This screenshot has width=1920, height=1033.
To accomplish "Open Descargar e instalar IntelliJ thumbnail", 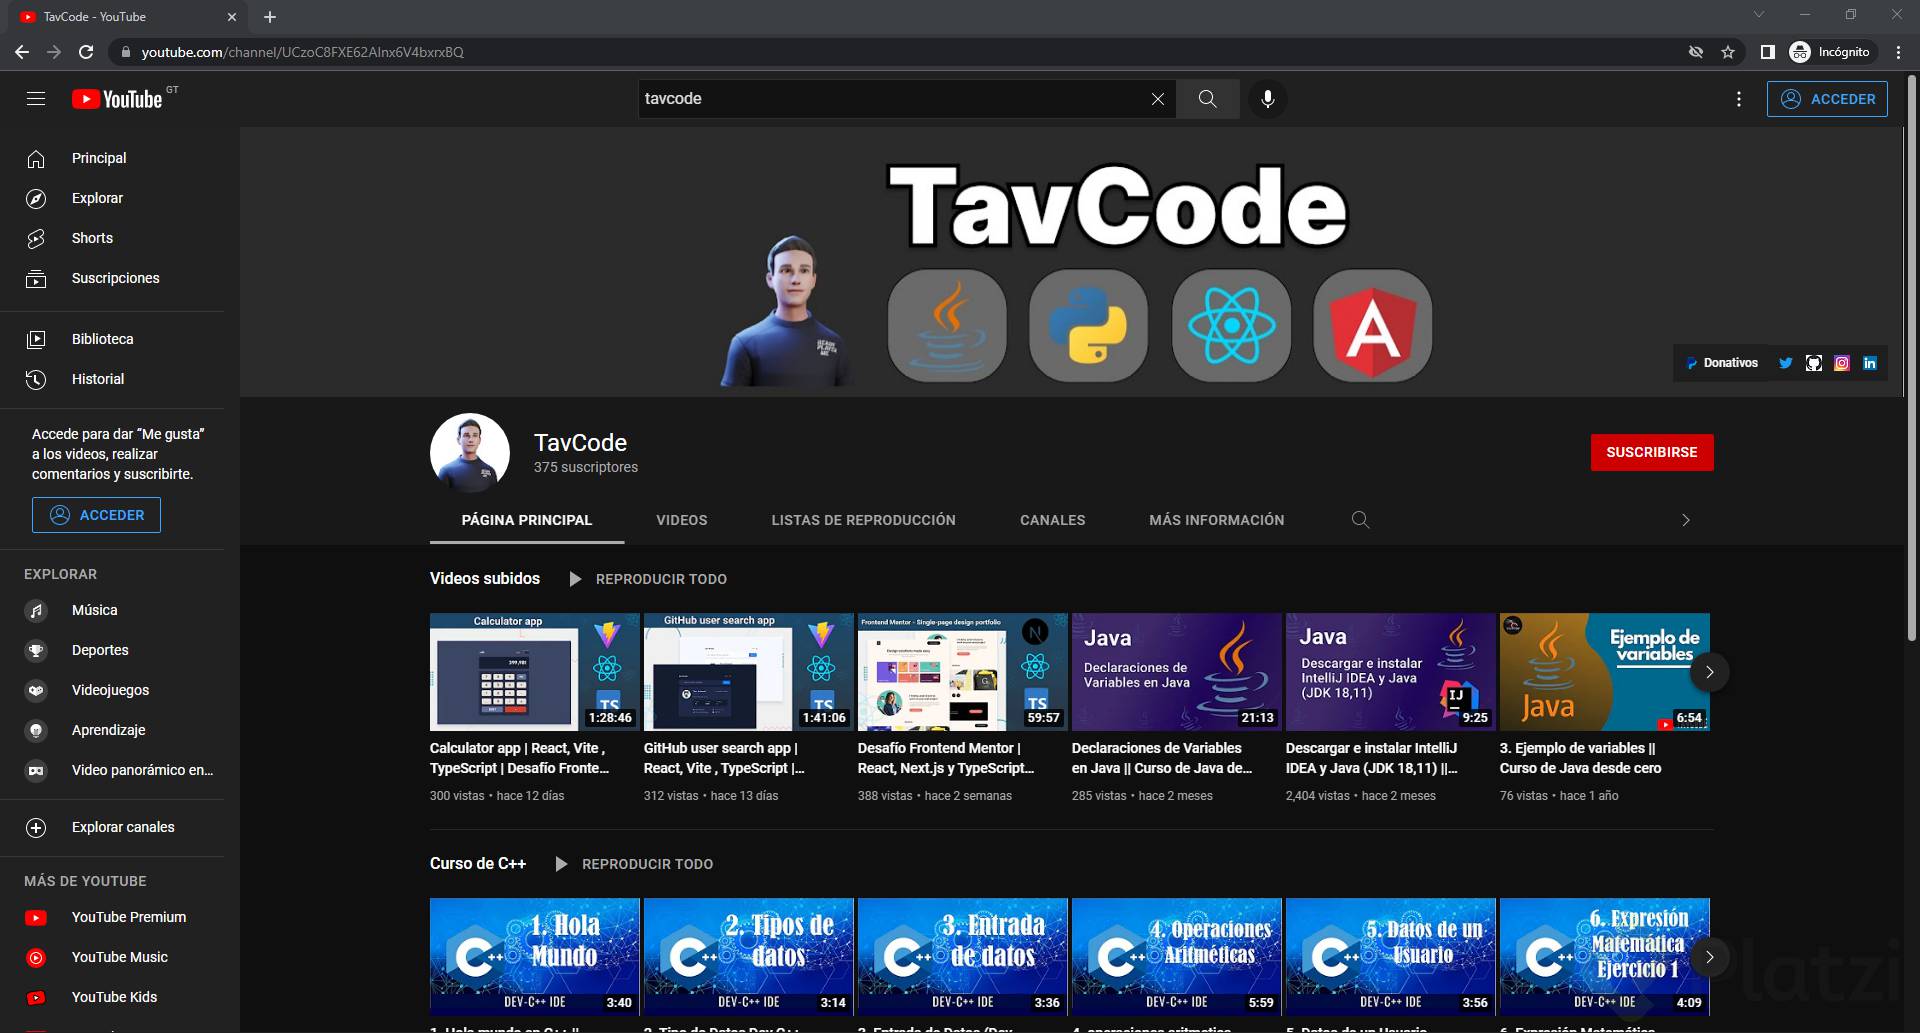I will pyautogui.click(x=1391, y=672).
